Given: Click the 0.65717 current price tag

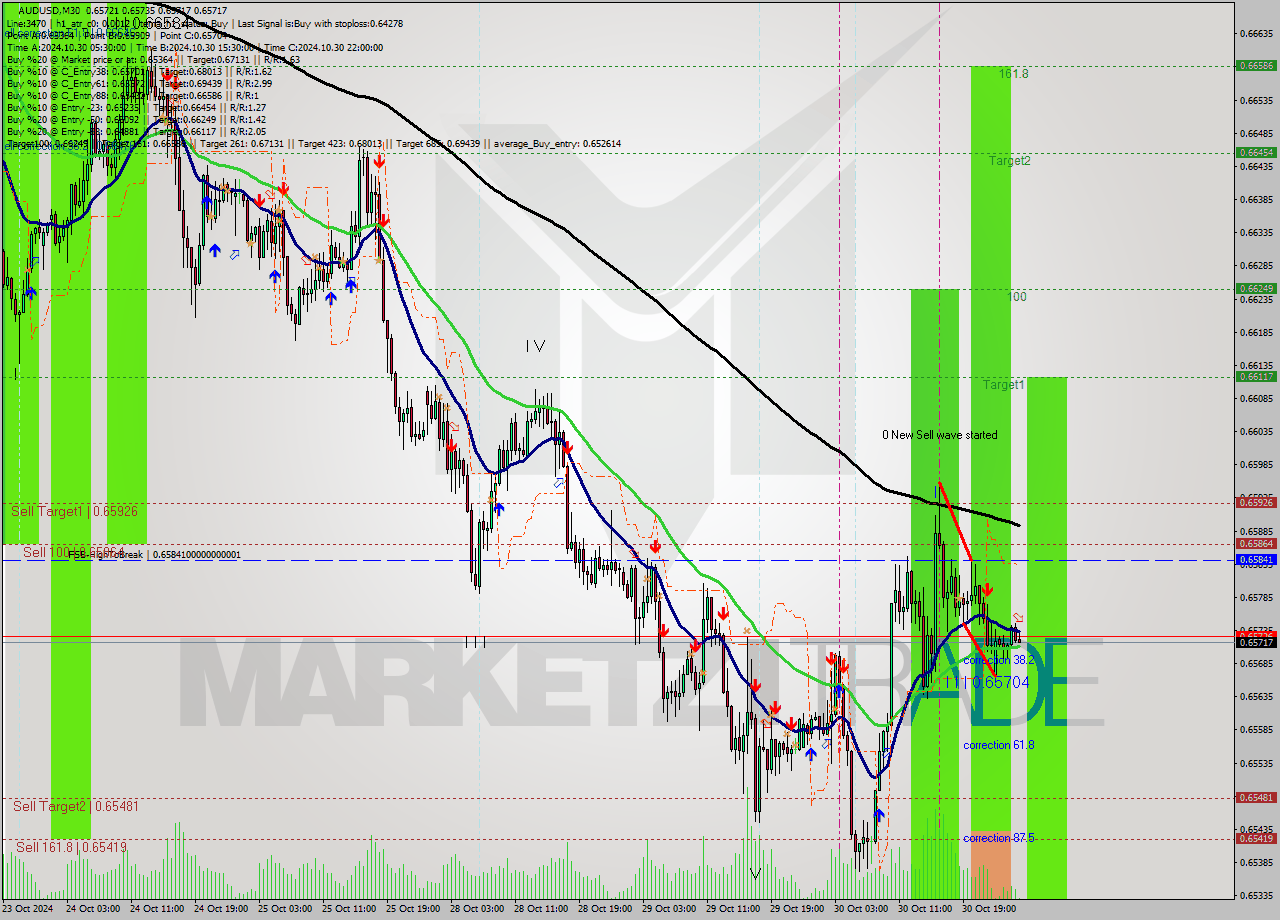Looking at the screenshot, I should coord(1256,642).
